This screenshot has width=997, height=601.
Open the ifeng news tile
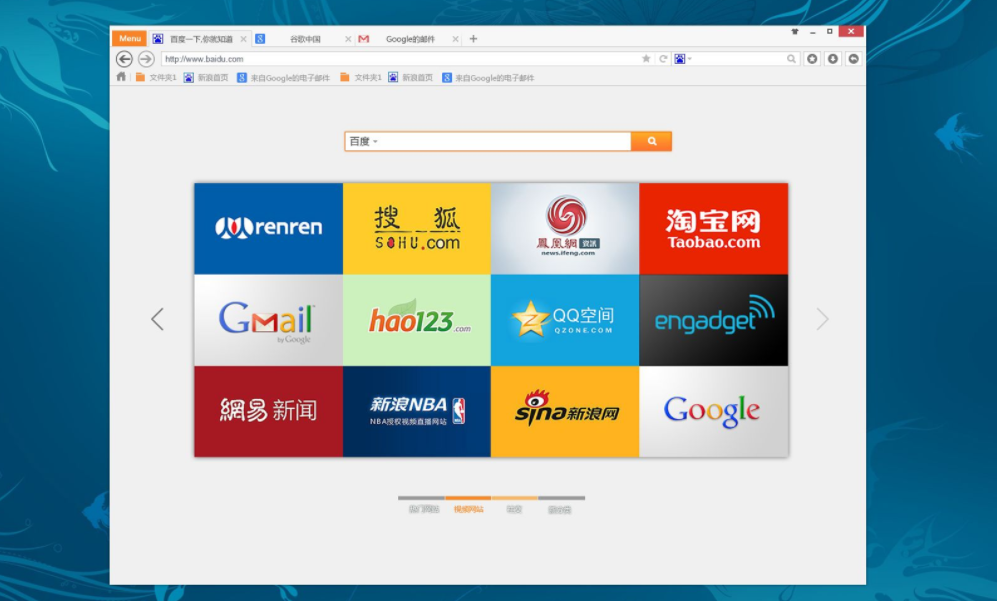coord(565,228)
